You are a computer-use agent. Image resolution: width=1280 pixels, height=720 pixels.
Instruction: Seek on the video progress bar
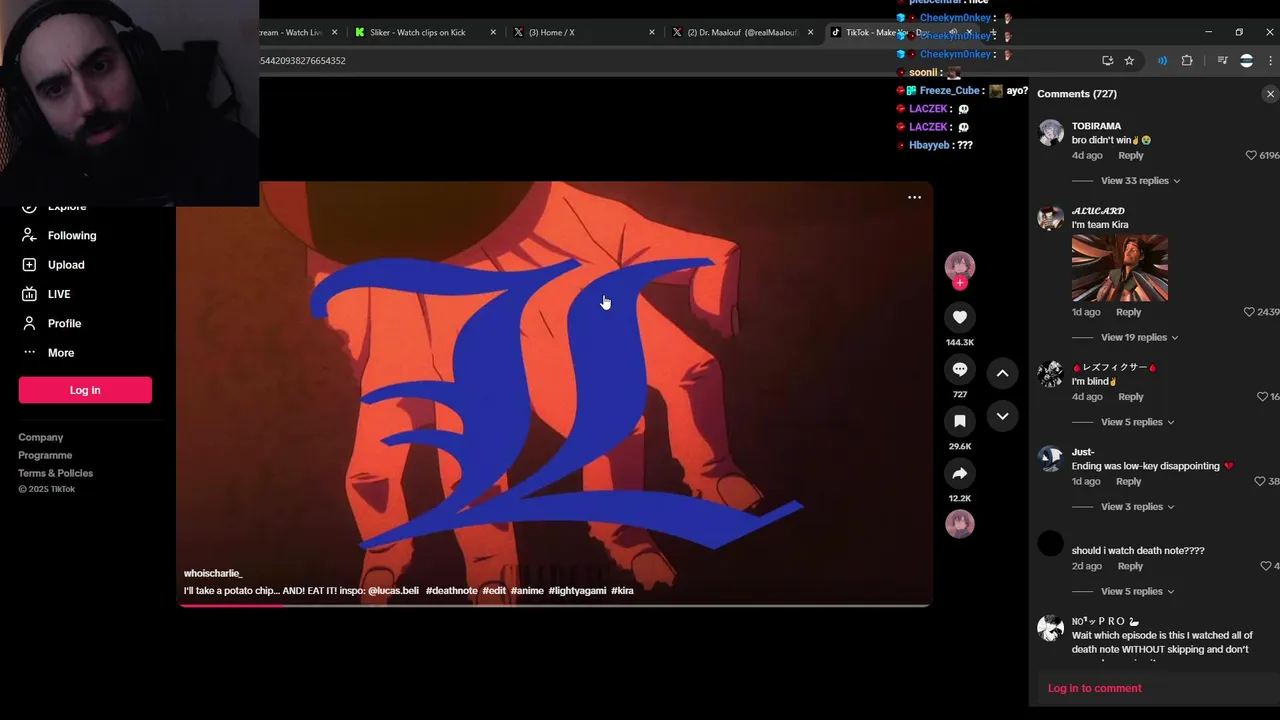click(x=554, y=605)
